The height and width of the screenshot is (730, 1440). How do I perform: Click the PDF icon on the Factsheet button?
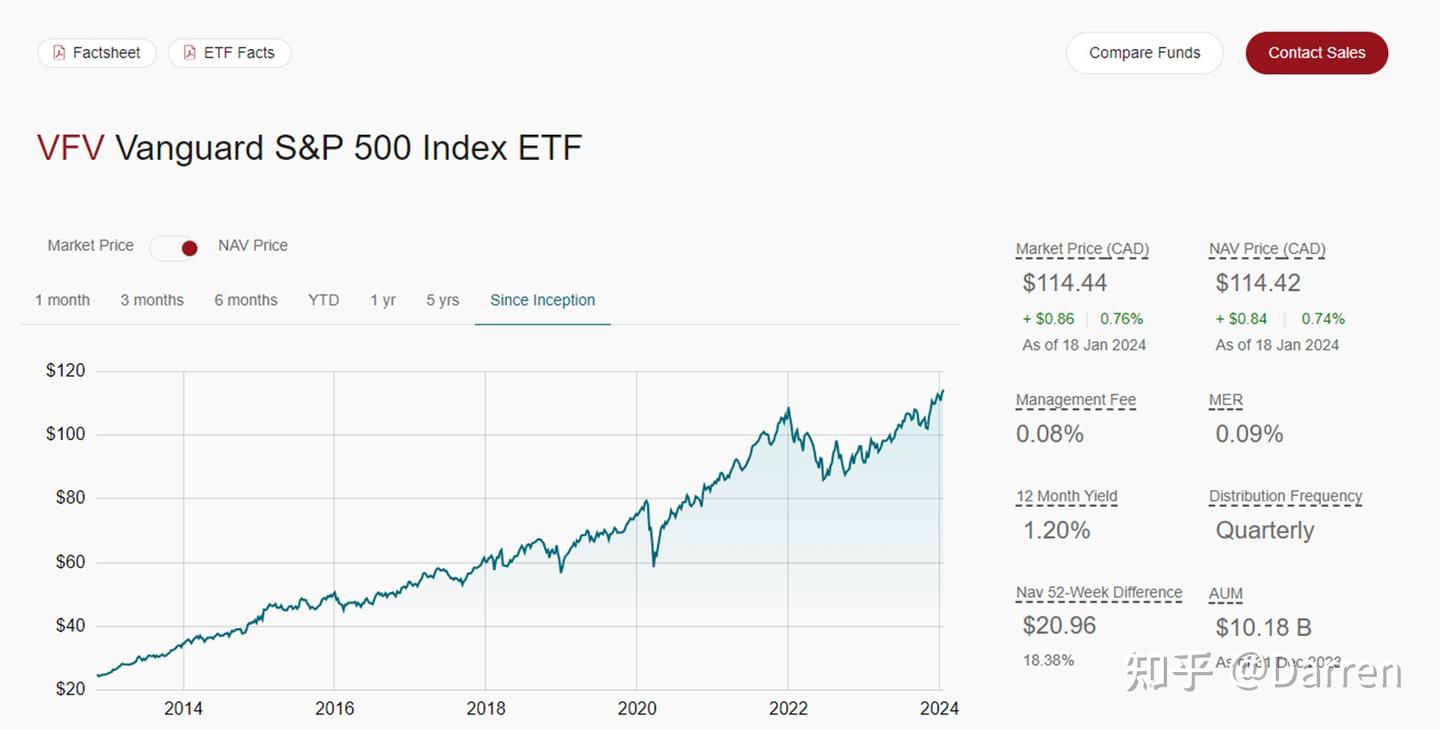(x=60, y=52)
